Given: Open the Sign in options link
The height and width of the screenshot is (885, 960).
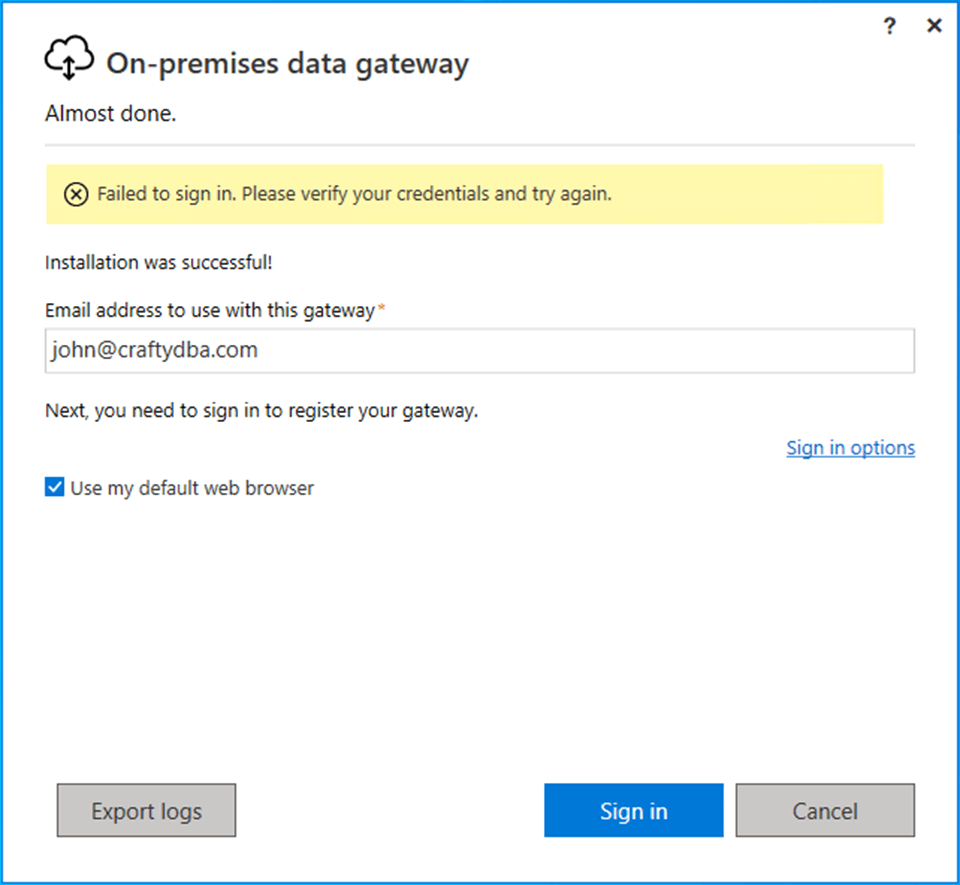Looking at the screenshot, I should click(850, 448).
